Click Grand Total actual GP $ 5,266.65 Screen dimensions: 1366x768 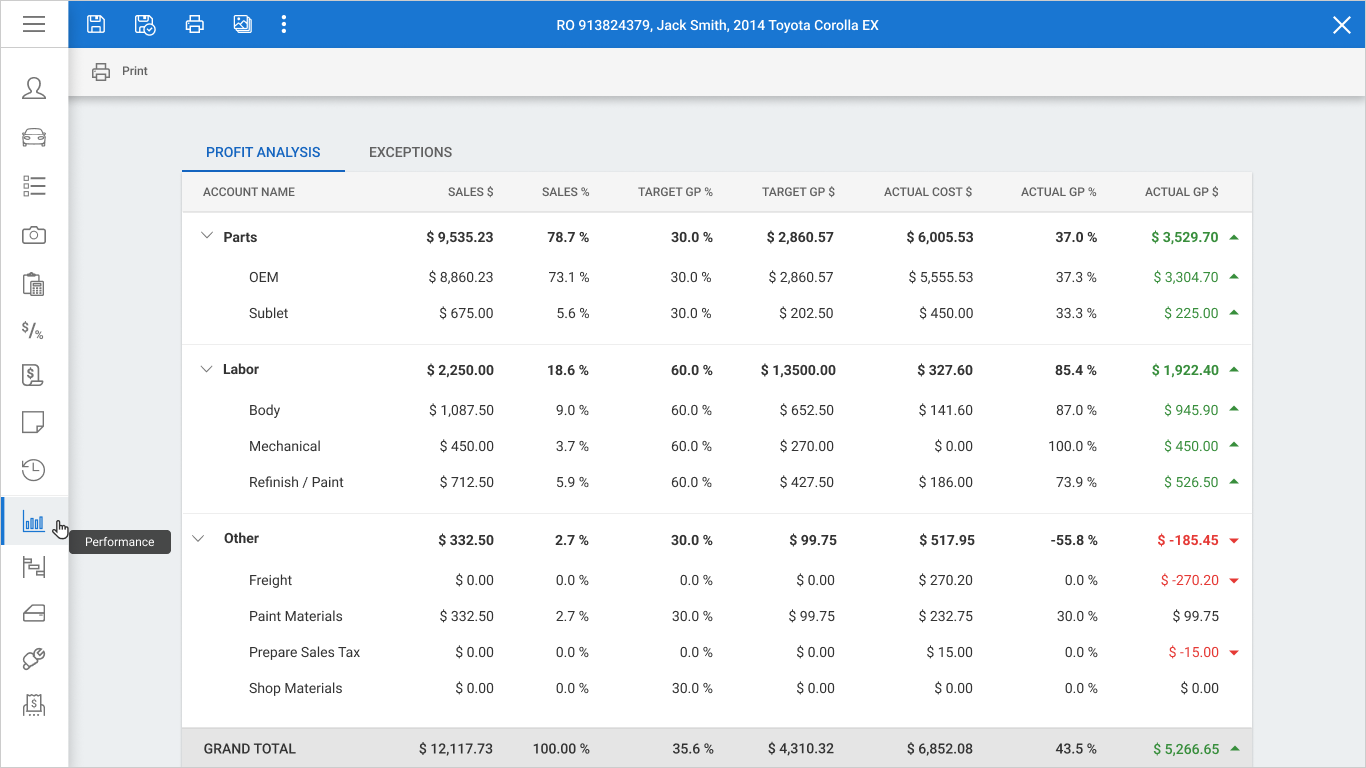(1186, 748)
